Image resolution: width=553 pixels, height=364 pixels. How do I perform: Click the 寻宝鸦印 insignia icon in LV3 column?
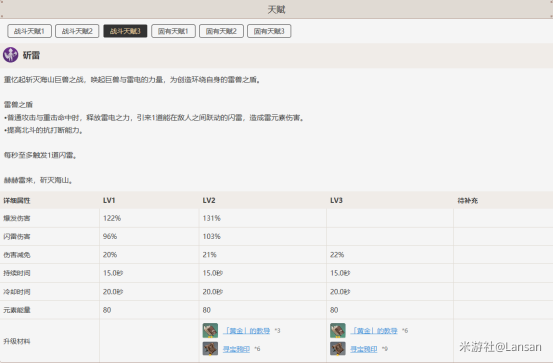338,348
